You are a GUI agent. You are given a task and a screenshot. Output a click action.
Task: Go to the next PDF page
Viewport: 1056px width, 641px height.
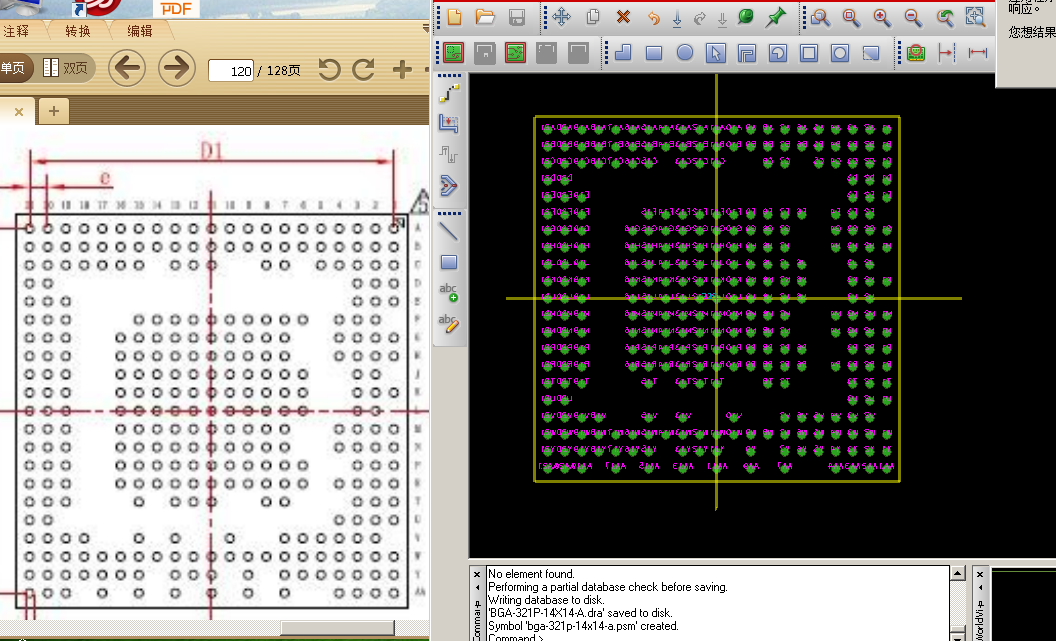177,69
